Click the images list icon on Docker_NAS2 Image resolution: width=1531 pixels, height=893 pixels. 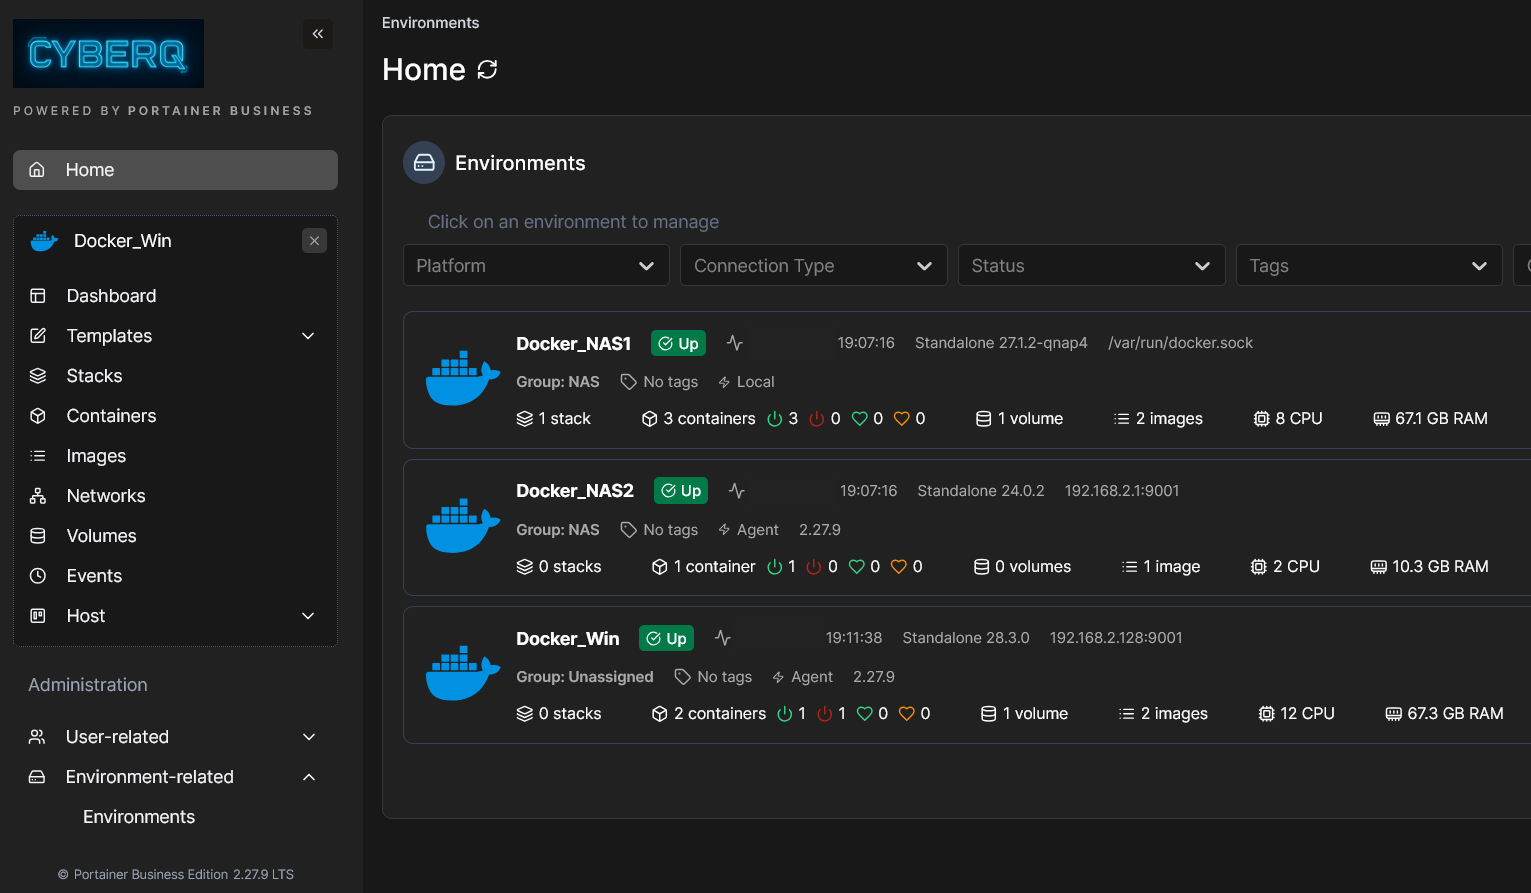click(1130, 567)
